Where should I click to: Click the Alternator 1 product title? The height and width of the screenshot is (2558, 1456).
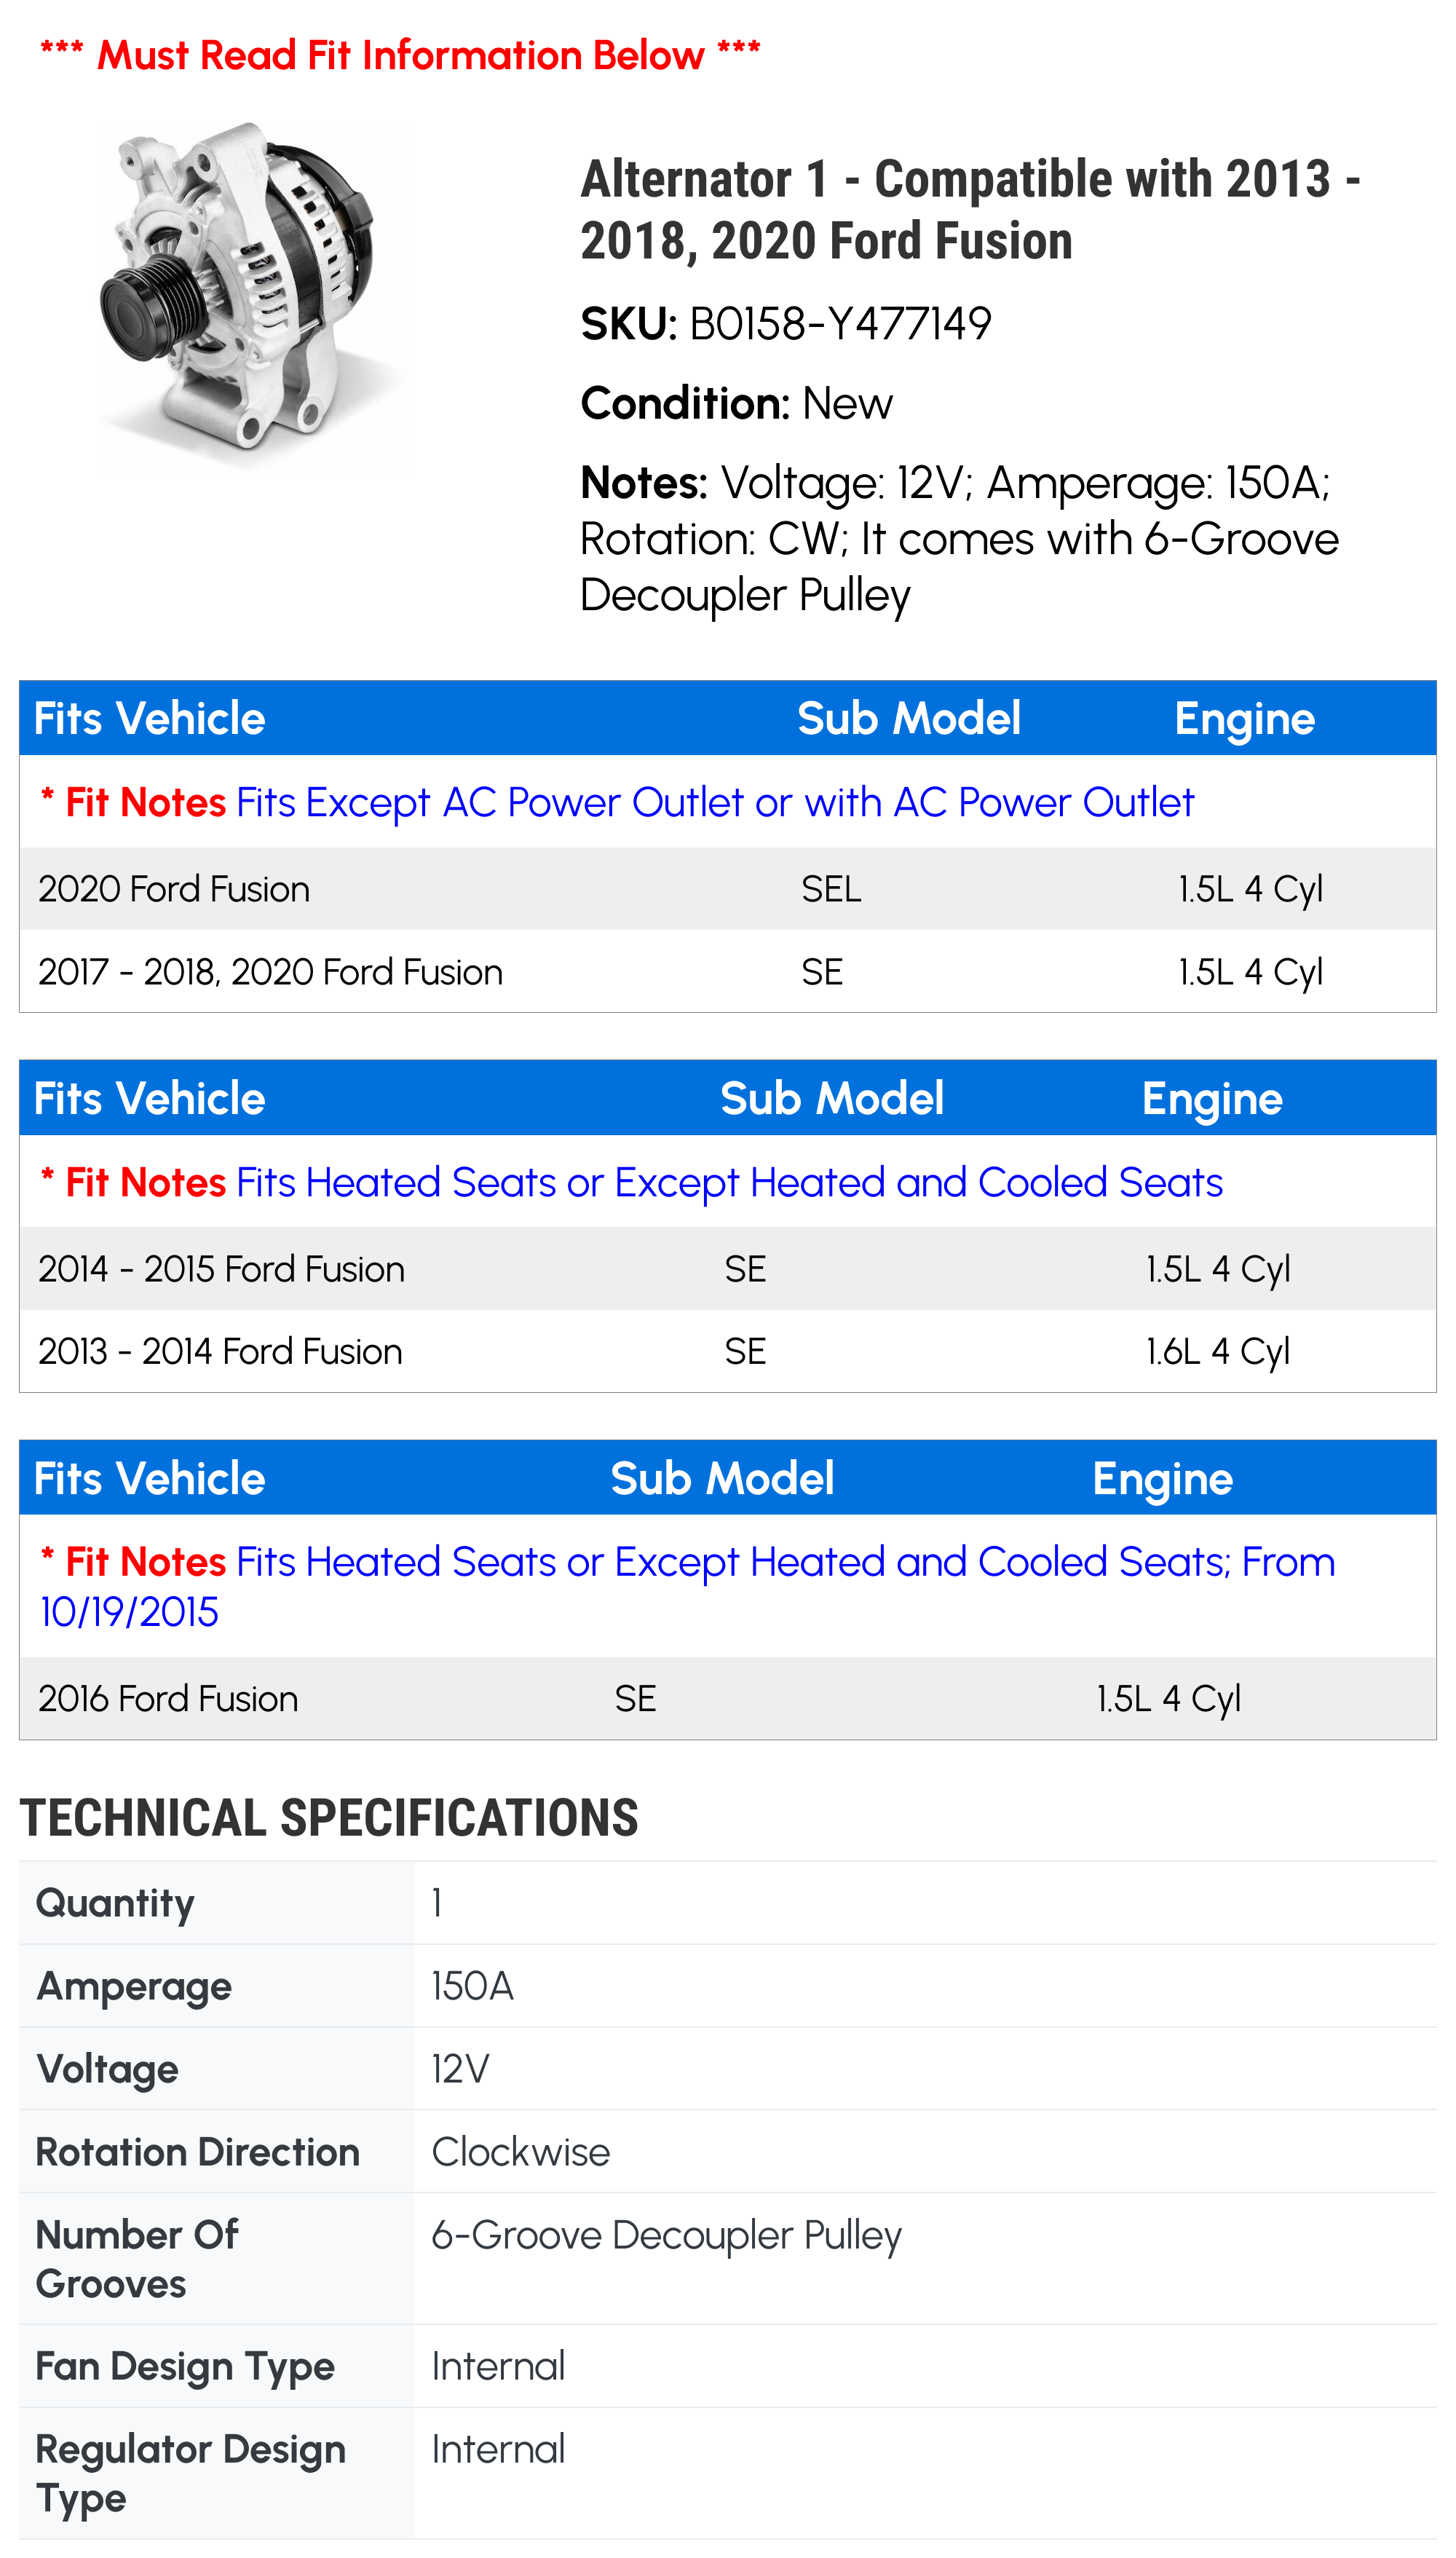pos(968,210)
